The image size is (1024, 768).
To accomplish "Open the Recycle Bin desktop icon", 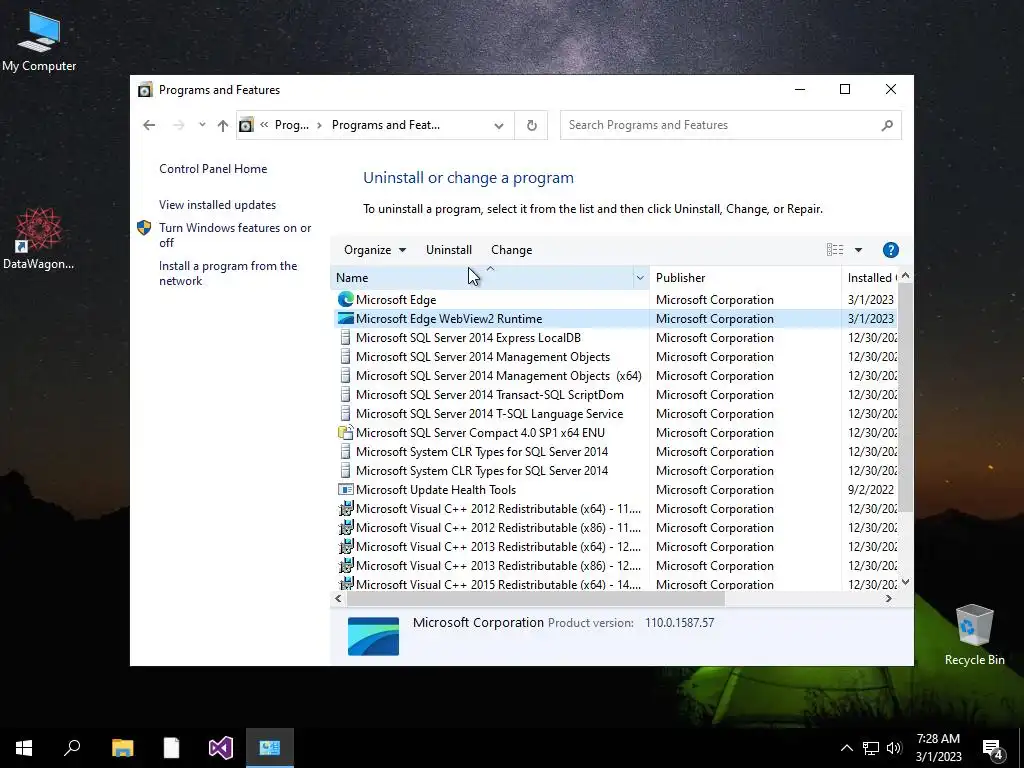I will point(974,635).
